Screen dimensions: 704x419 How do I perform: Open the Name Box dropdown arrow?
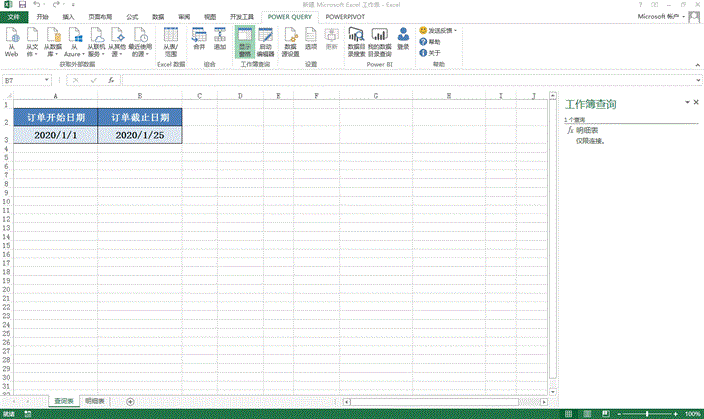tap(46, 80)
